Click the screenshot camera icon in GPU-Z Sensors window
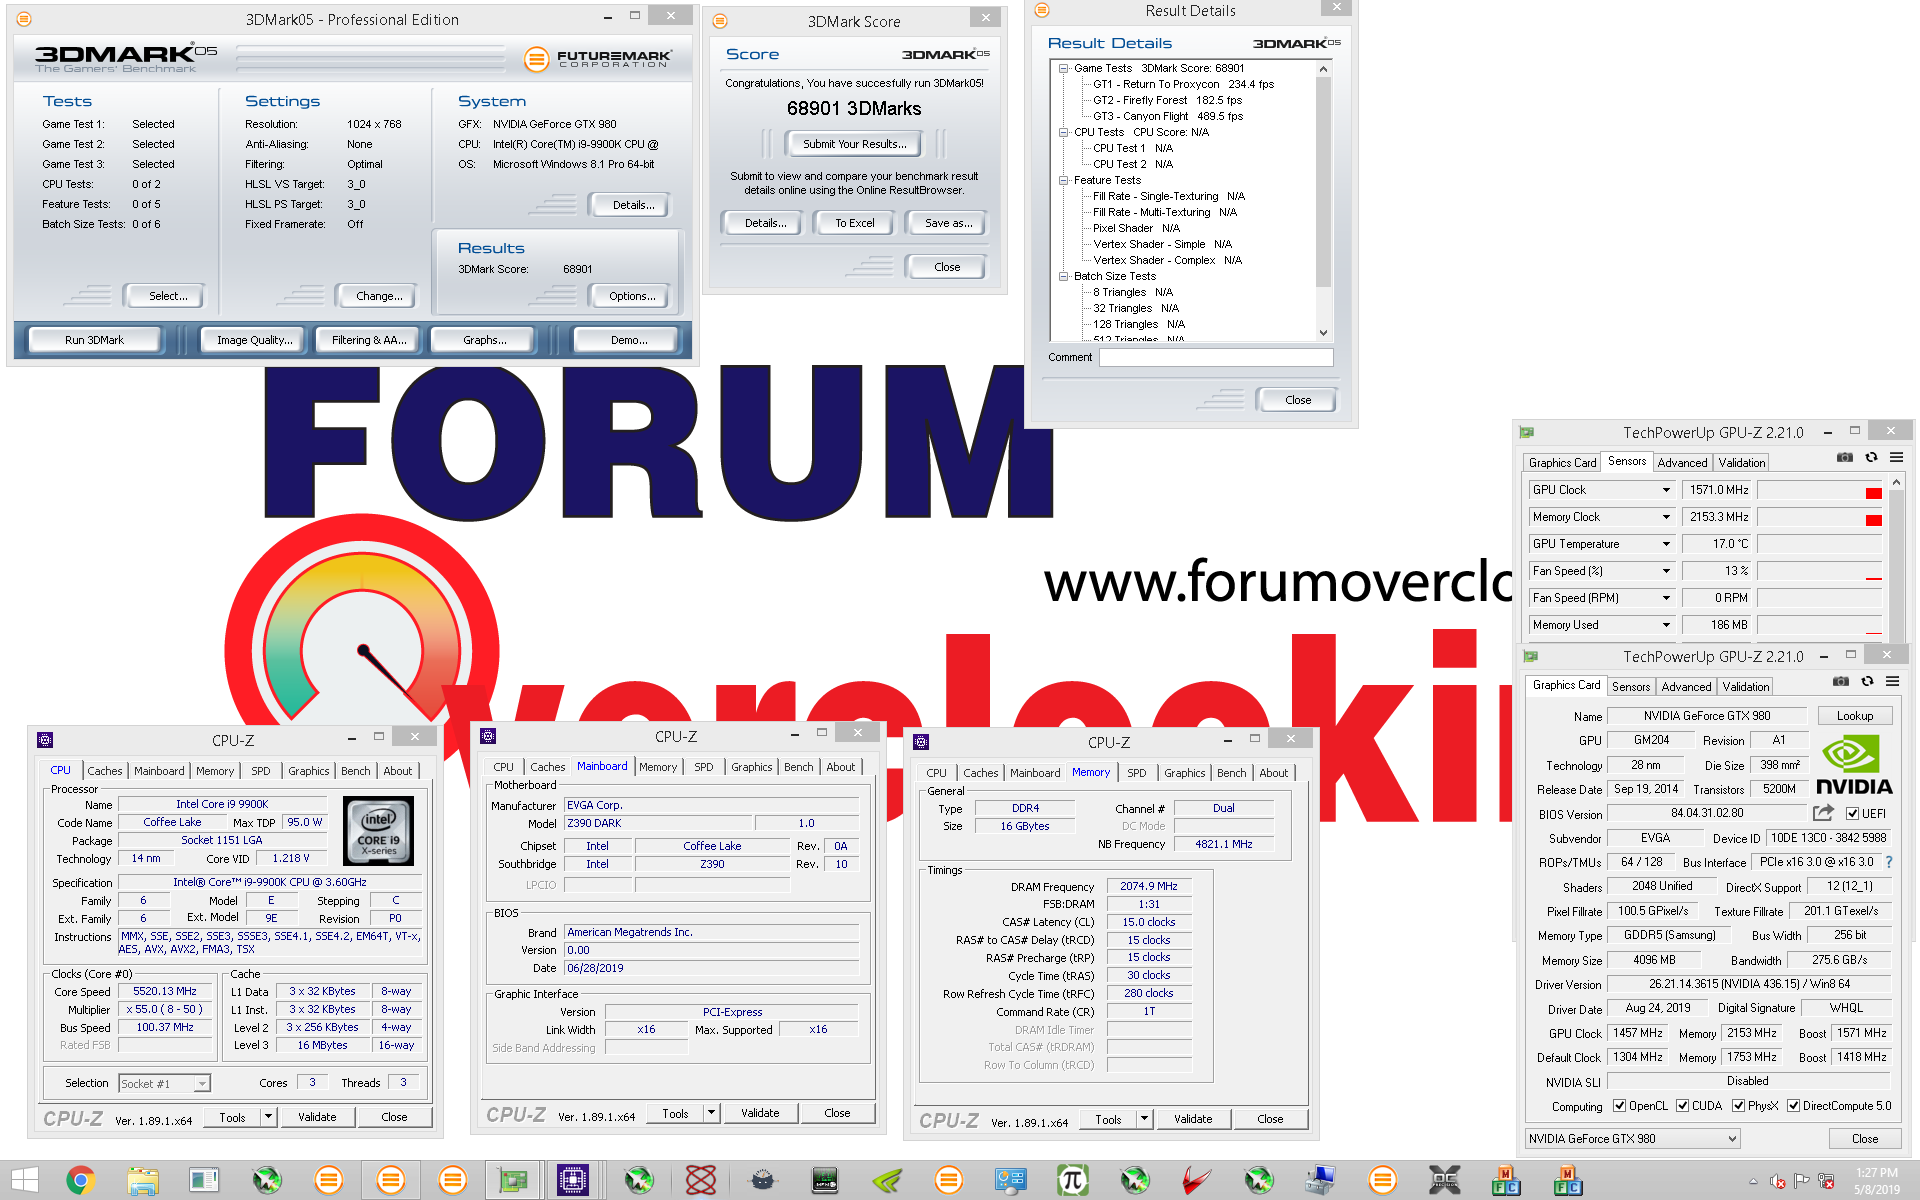This screenshot has height=1200, width=1920. (x=1845, y=458)
